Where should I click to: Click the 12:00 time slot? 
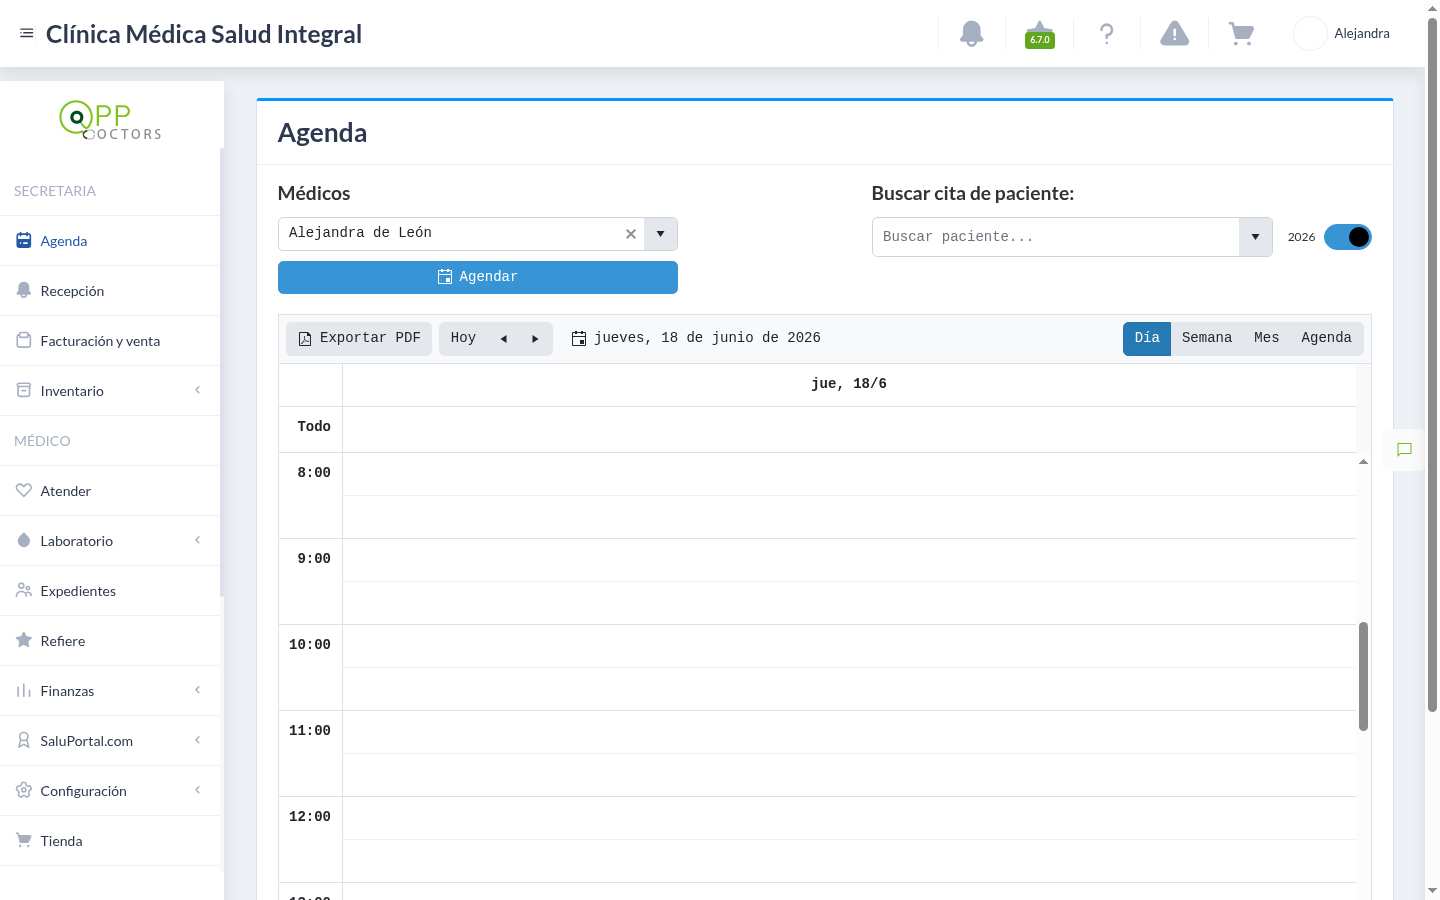point(849,818)
